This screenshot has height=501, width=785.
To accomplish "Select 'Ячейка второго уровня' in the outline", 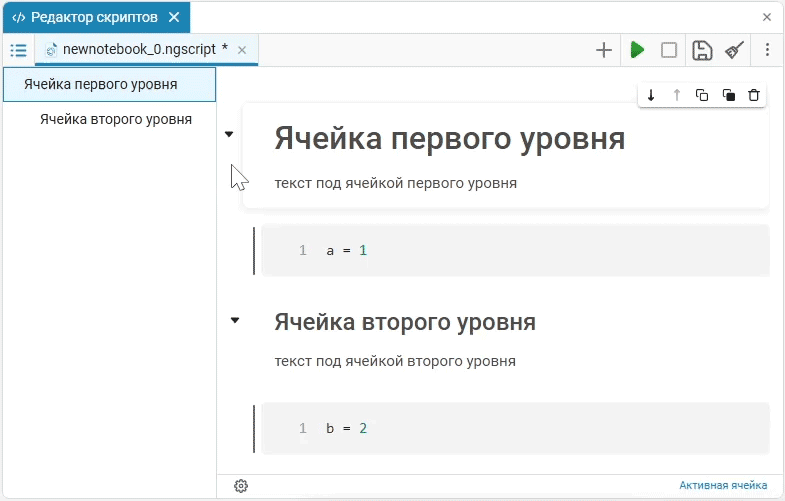I will coord(110,119).
